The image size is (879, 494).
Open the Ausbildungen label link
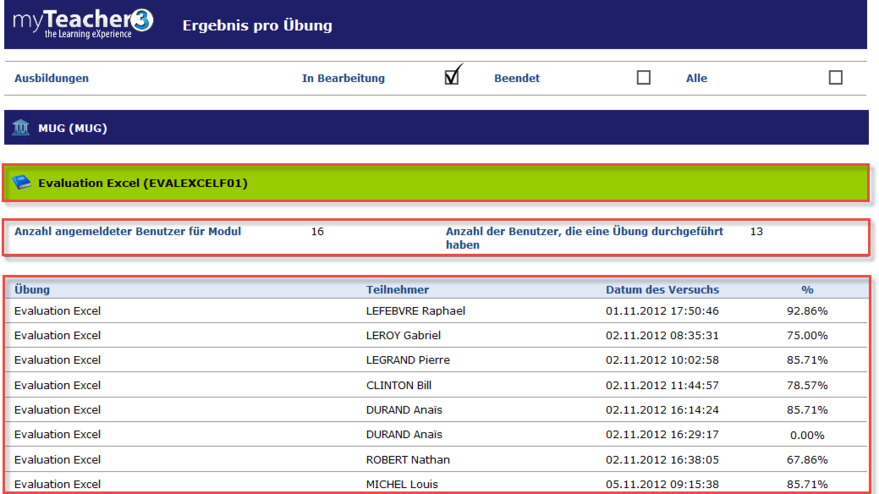(x=51, y=78)
